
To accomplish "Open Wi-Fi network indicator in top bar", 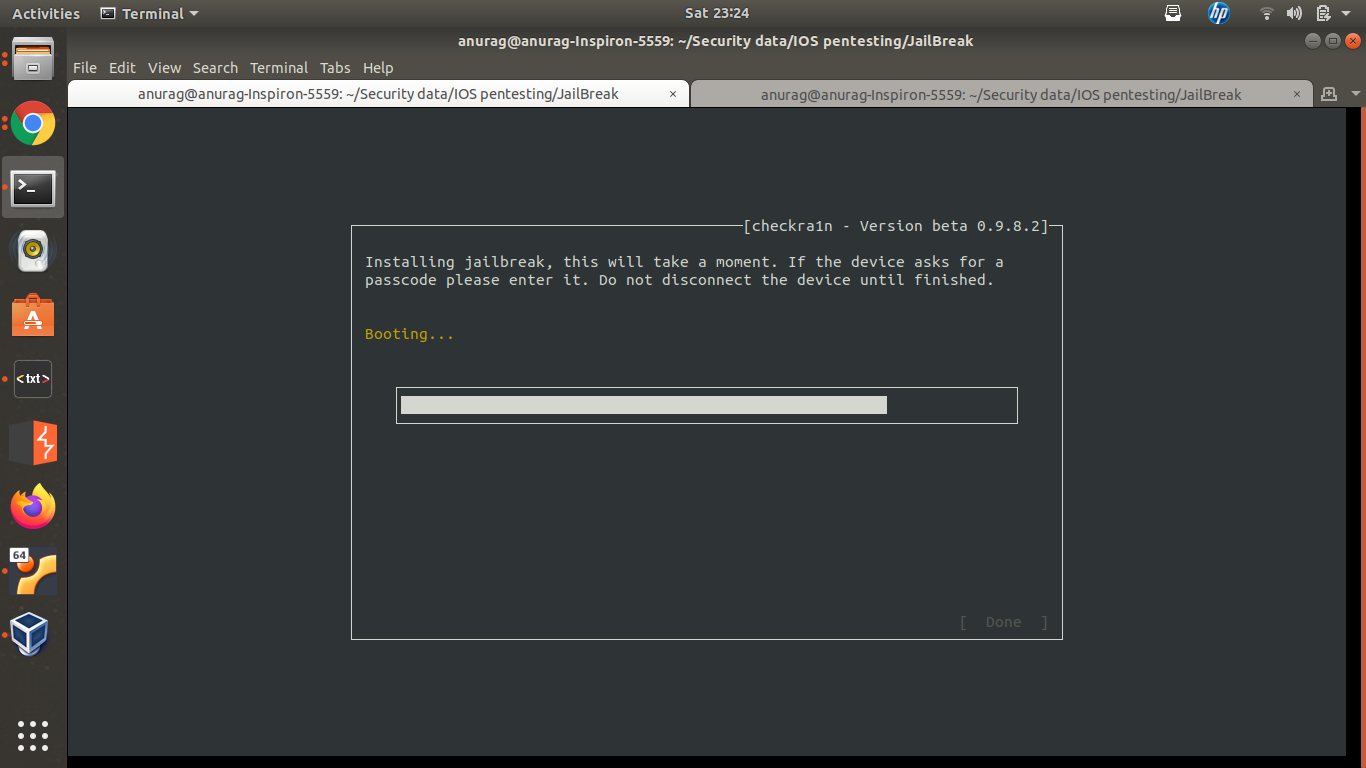I will 1266,13.
